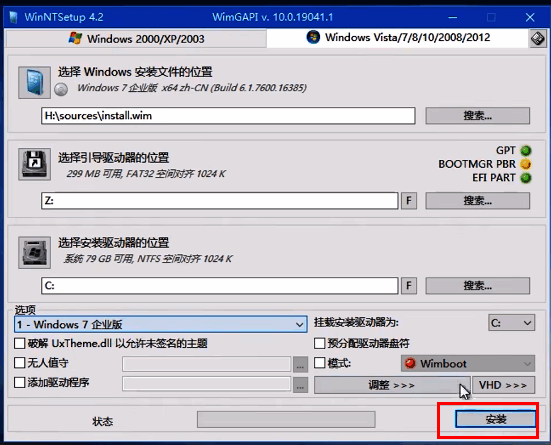Click the disc icon beside Windows 7 edition
The image size is (551, 445).
[61, 89]
